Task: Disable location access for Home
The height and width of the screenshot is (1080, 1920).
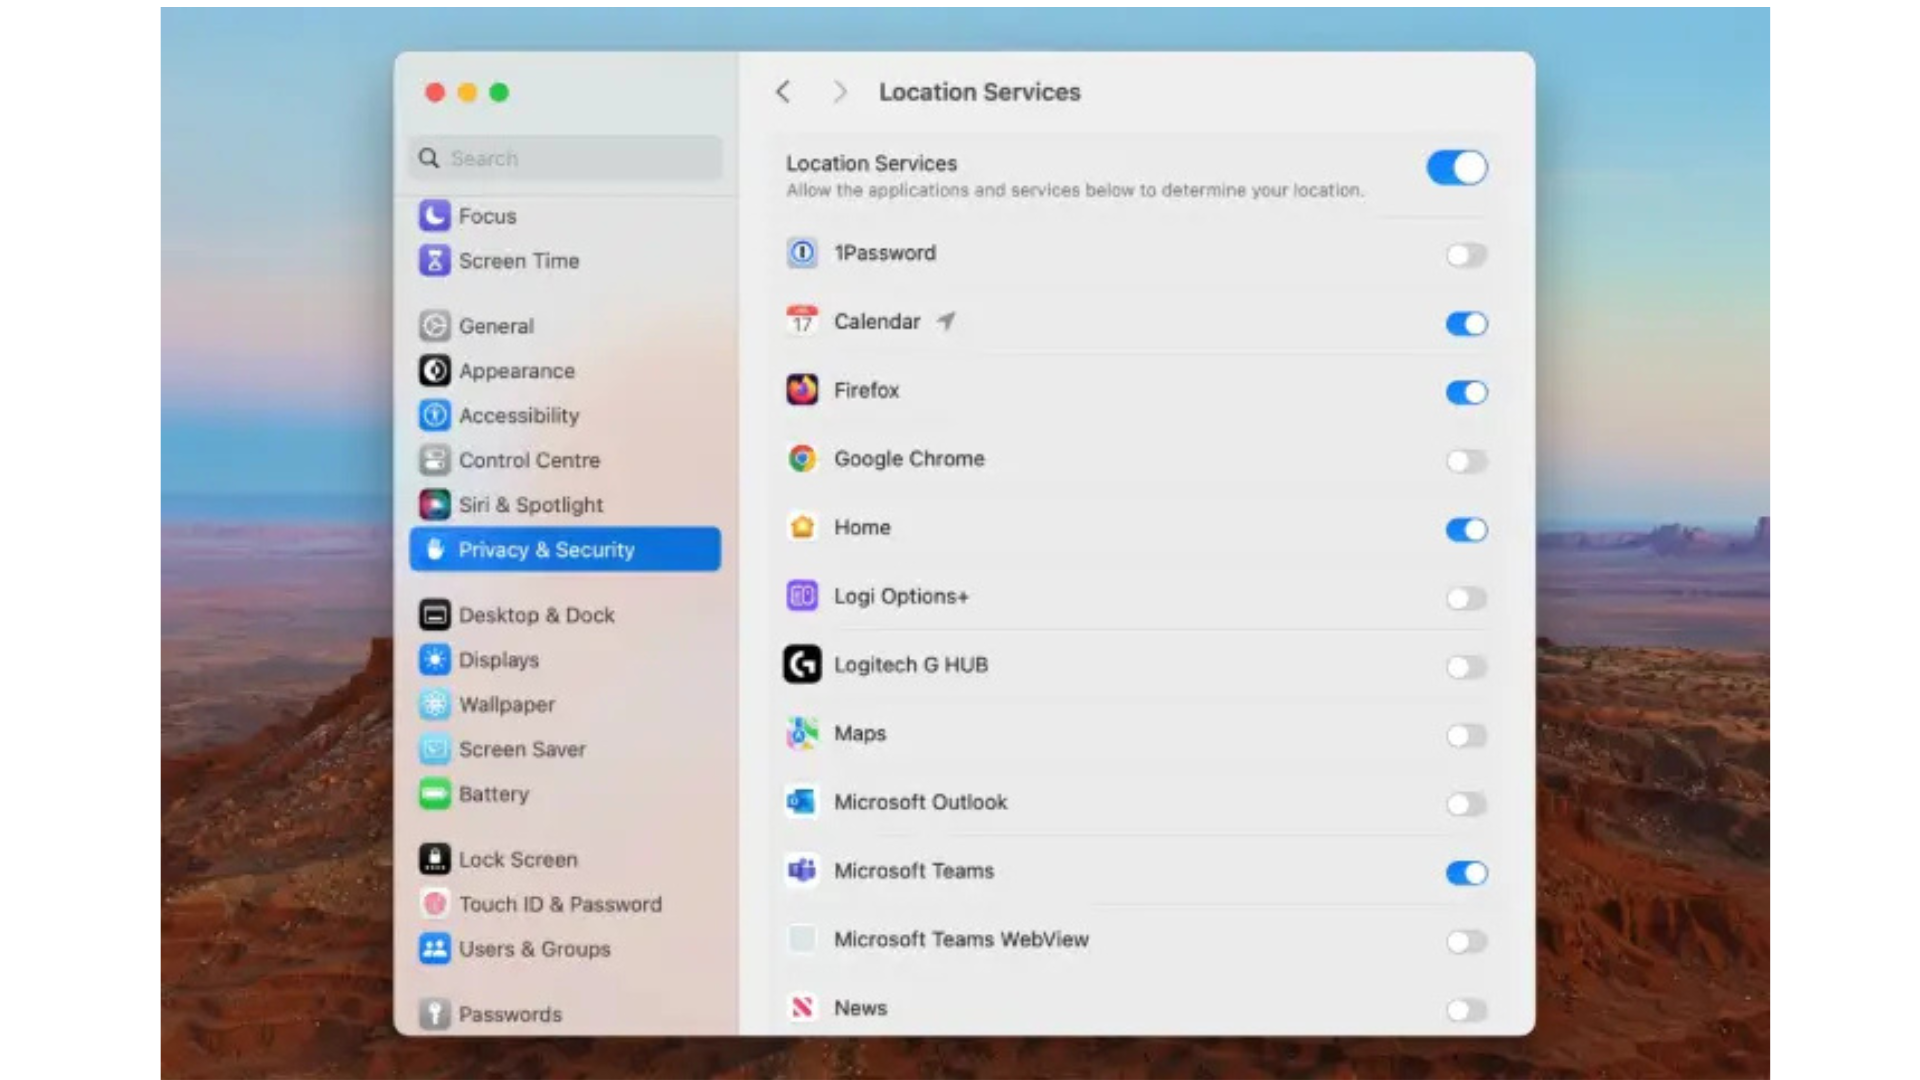Action: (1466, 529)
